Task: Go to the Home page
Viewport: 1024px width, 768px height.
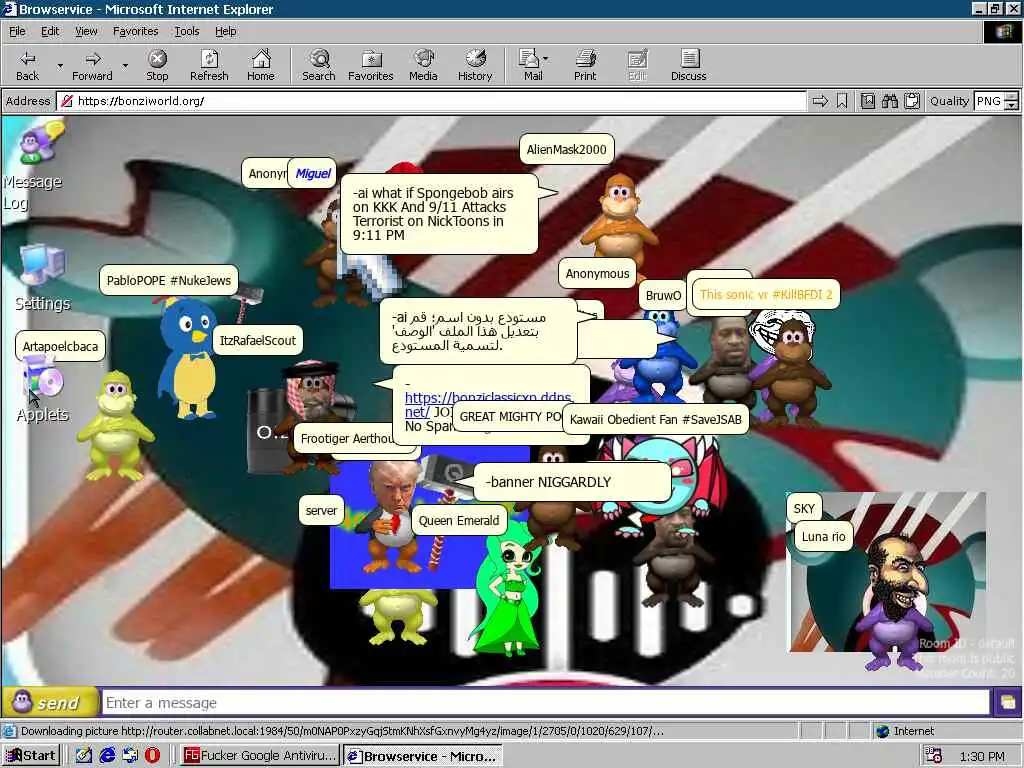Action: tap(261, 65)
